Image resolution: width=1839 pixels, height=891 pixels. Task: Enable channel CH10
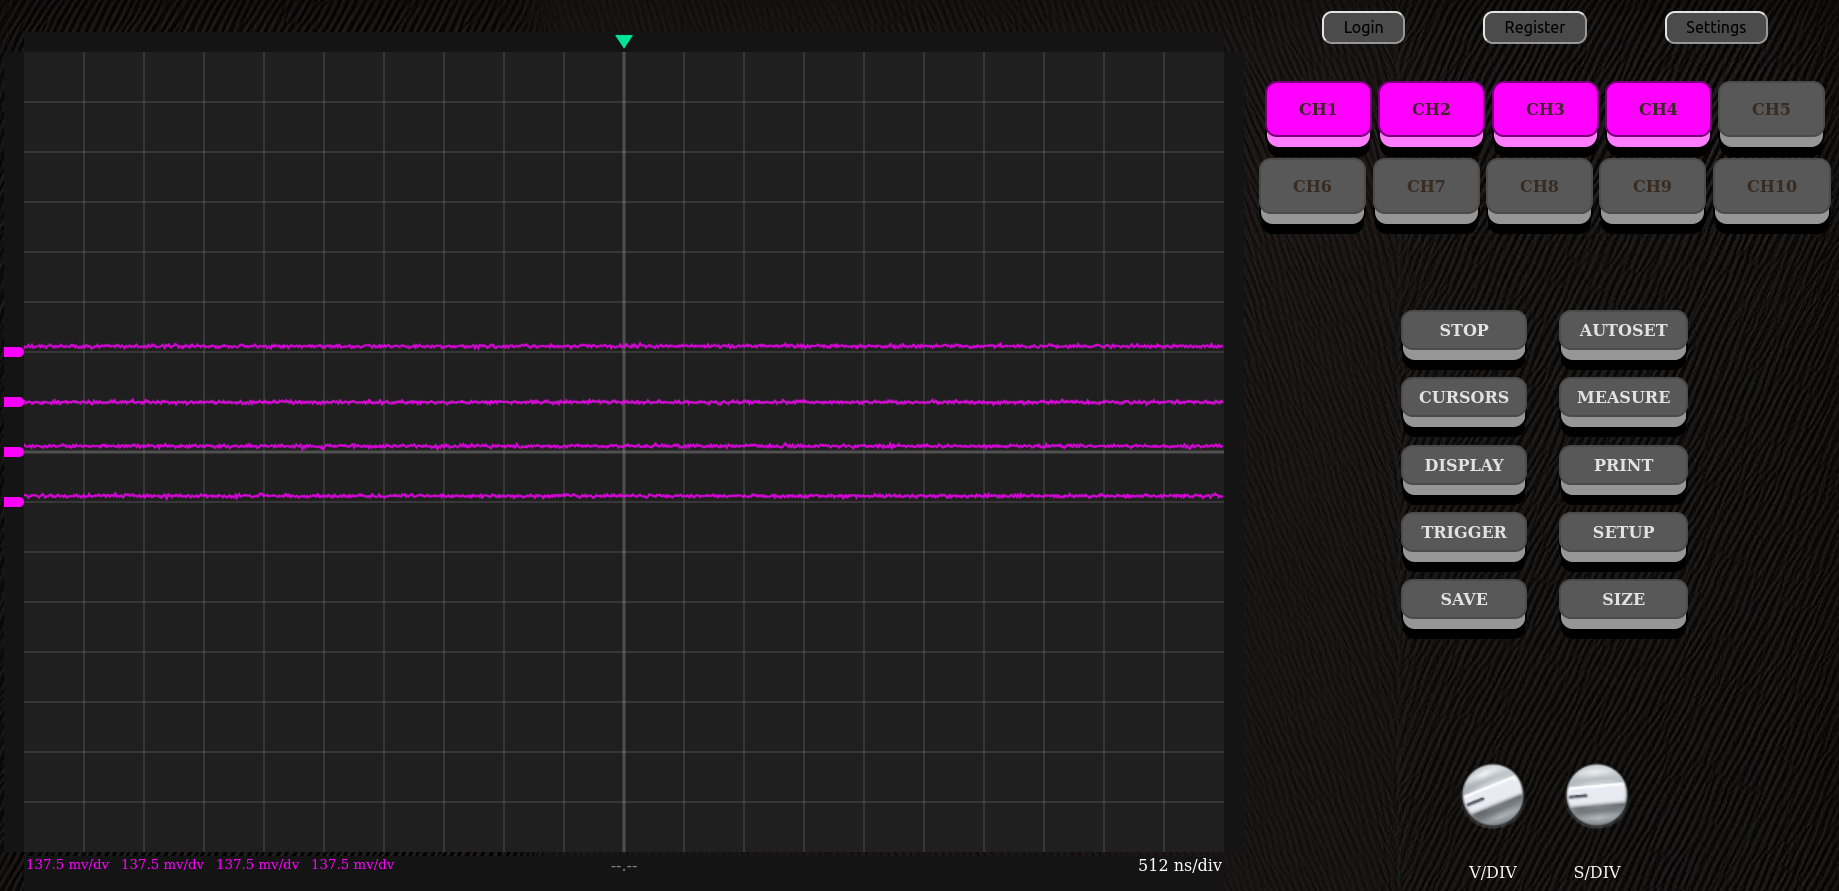point(1772,186)
